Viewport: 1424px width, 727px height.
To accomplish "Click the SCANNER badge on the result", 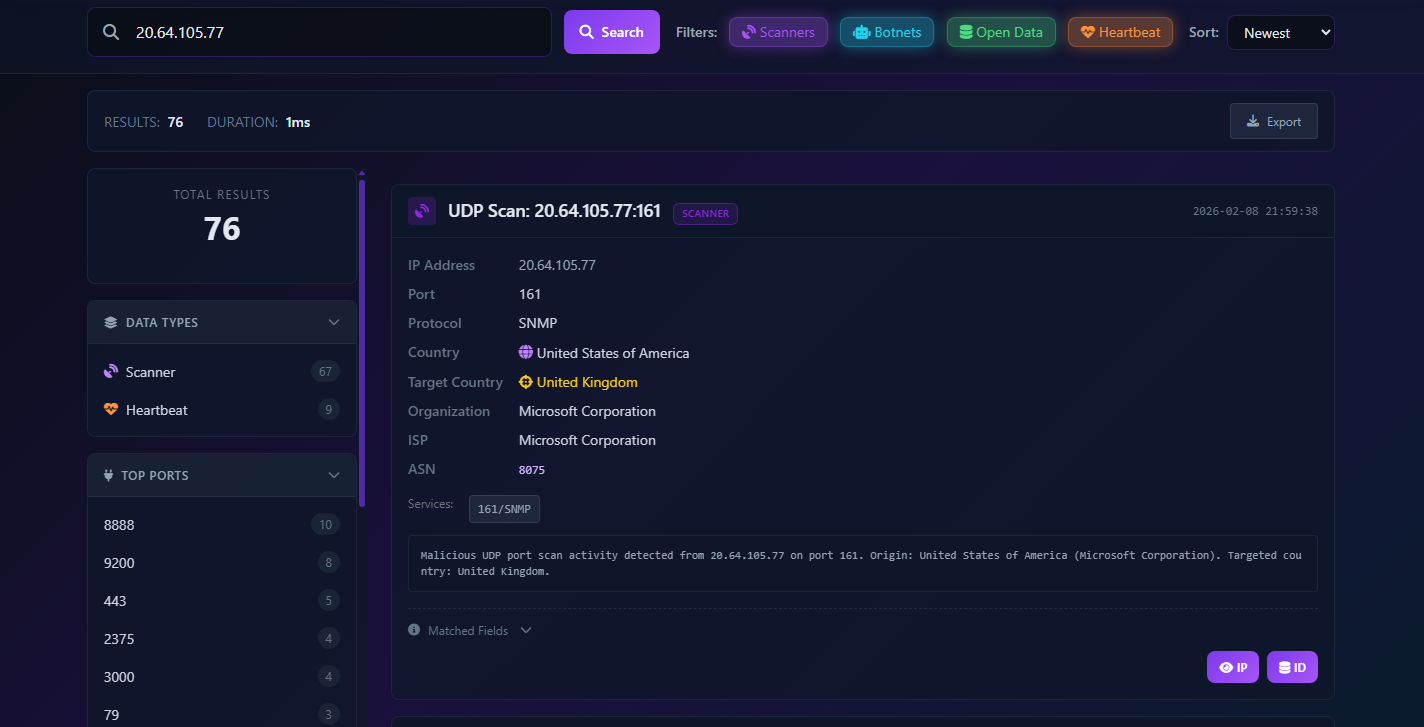I will [705, 213].
